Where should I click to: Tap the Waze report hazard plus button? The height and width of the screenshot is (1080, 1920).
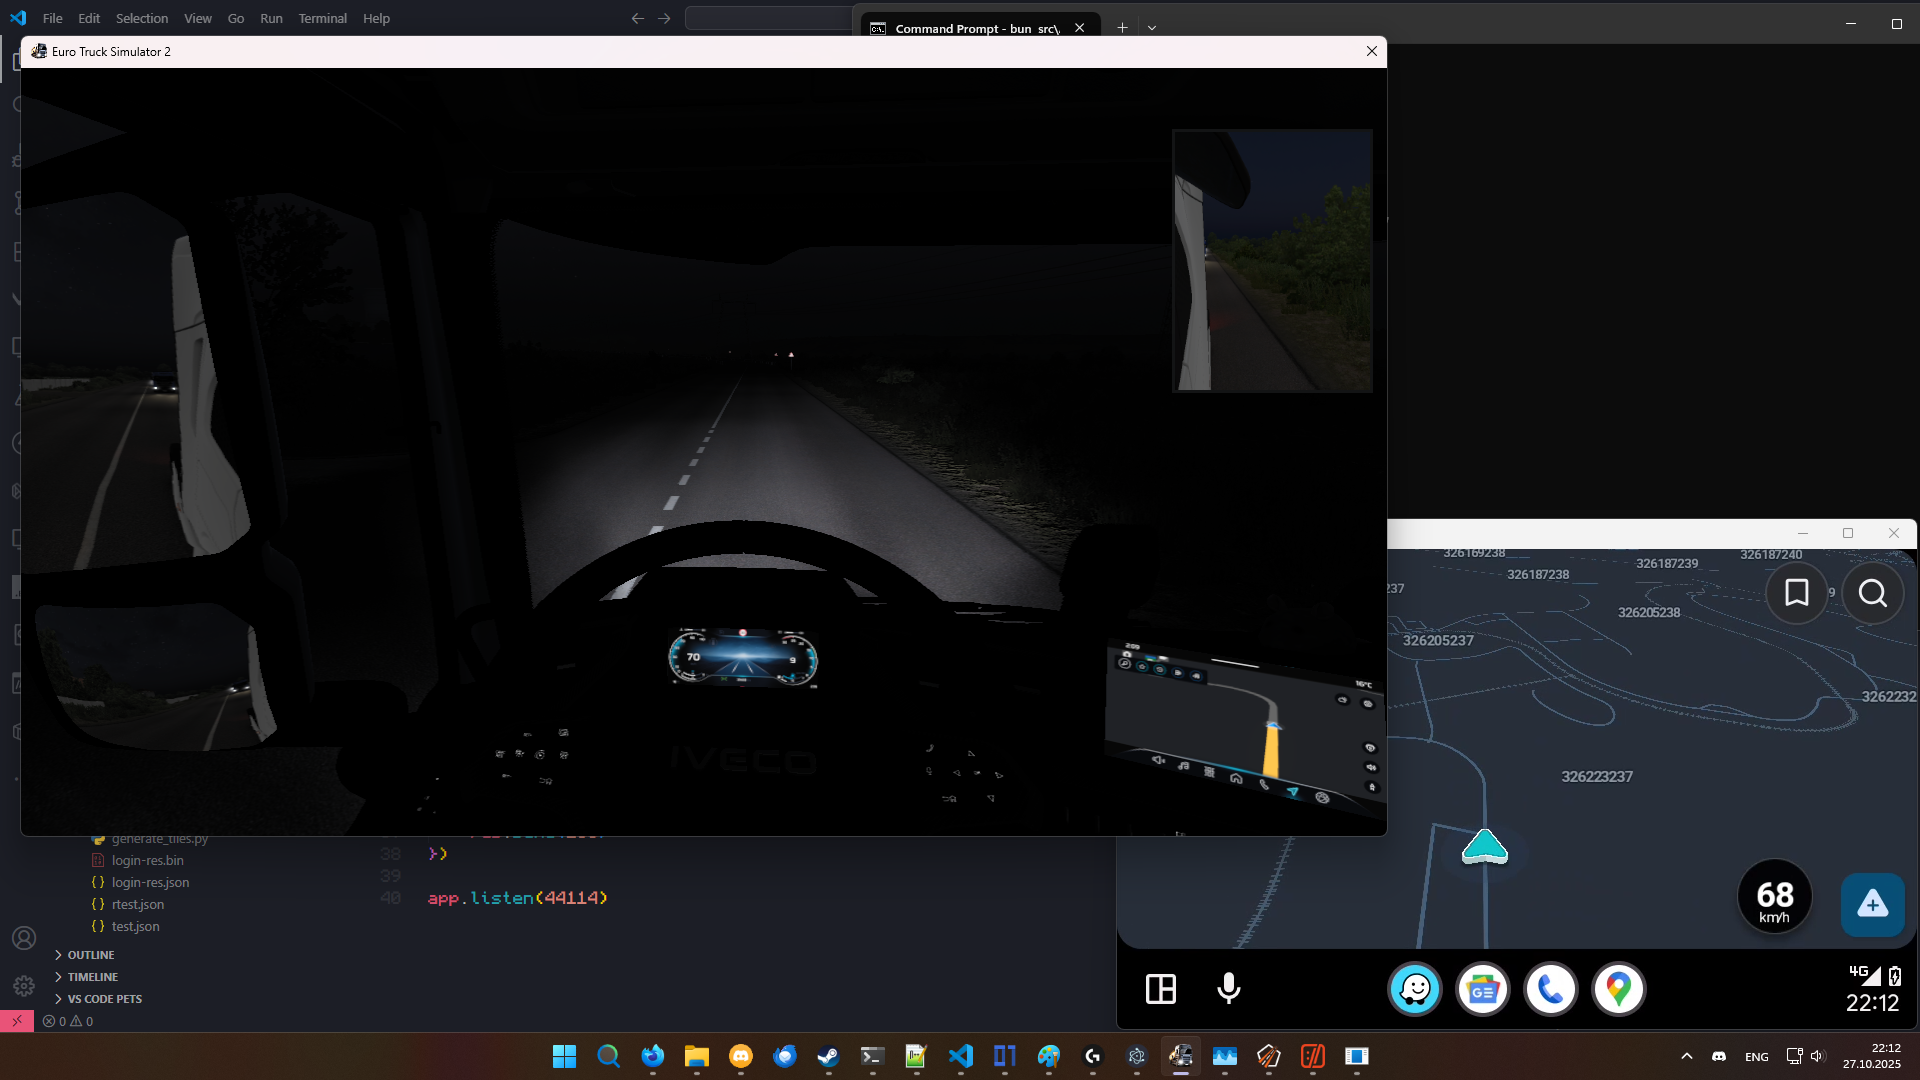(x=1873, y=904)
